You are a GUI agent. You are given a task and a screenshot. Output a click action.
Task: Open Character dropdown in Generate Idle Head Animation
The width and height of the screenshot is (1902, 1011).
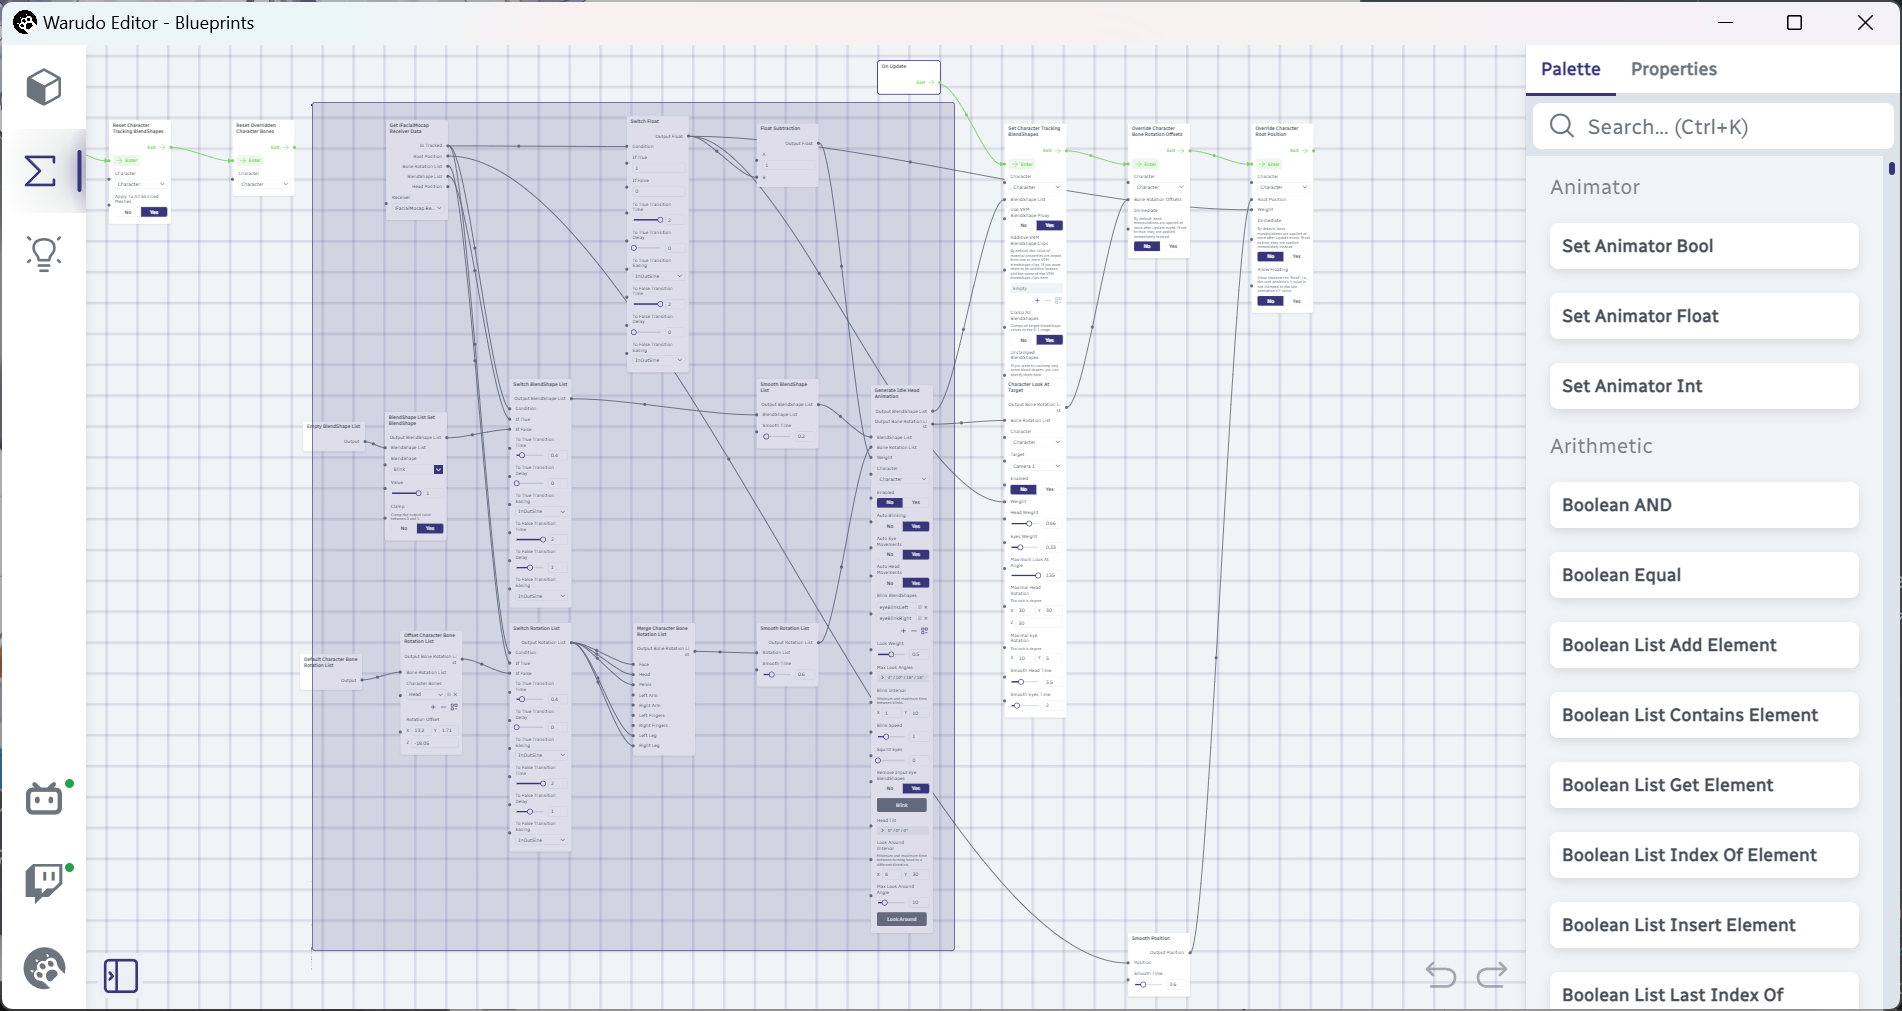coord(902,479)
